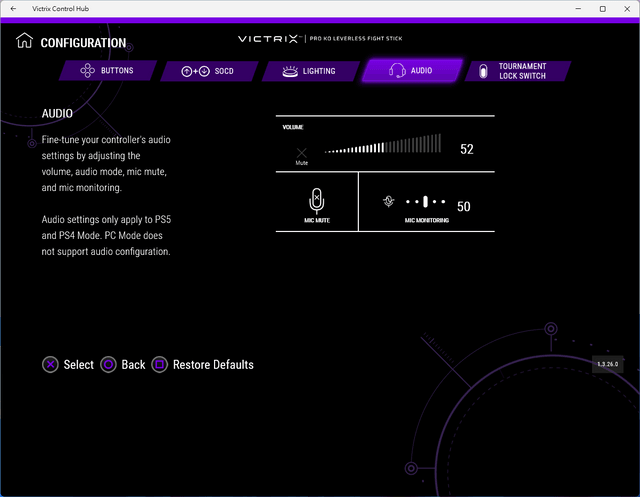Click the Victrix logo at top

point(269,39)
